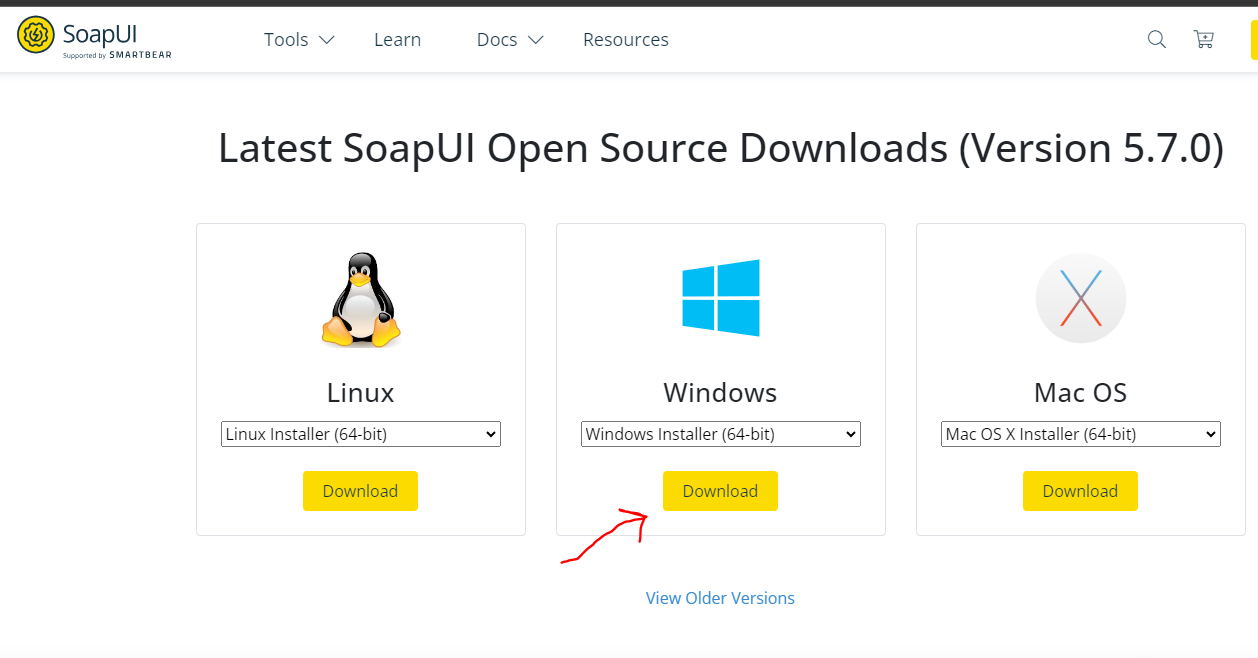
Task: Open the Resources menu item
Action: click(x=626, y=40)
